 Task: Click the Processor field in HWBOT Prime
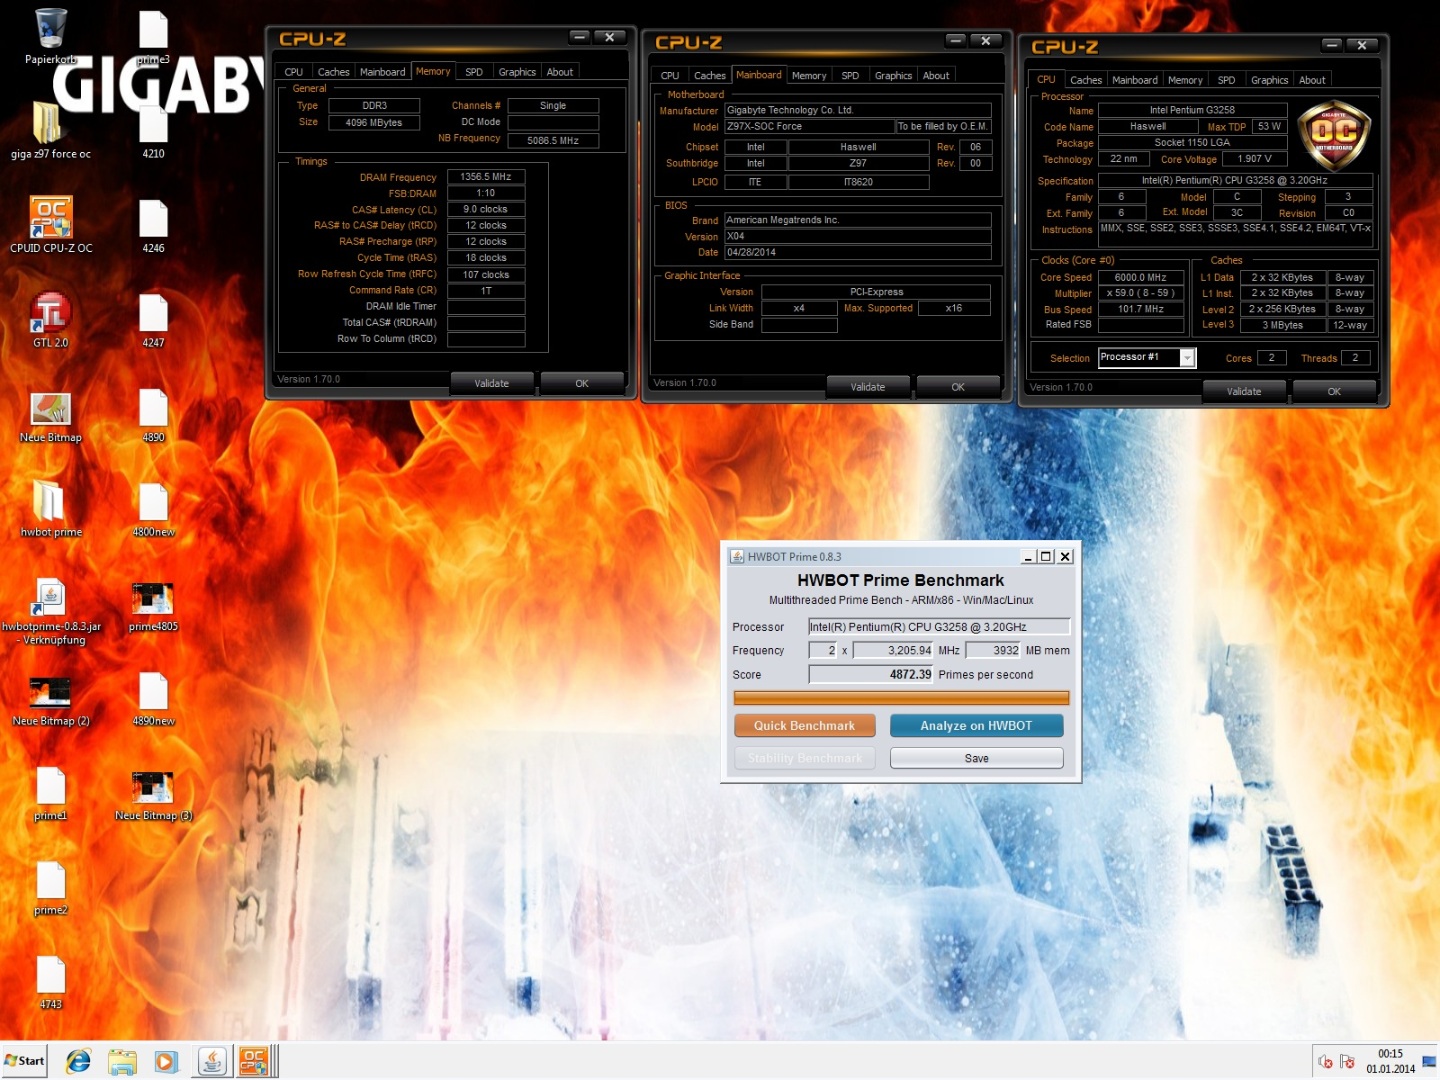939,627
